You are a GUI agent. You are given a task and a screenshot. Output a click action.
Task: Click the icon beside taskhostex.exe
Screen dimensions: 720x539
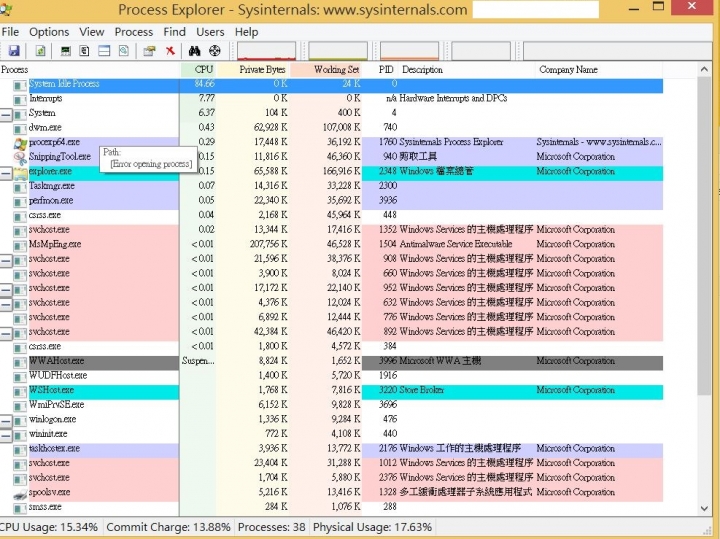[20, 450]
